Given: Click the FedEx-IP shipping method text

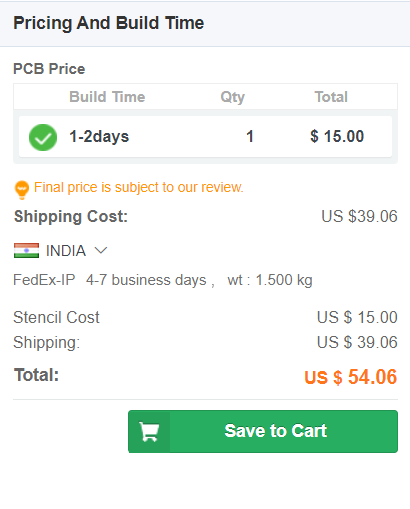Looking at the screenshot, I should click(x=44, y=280).
